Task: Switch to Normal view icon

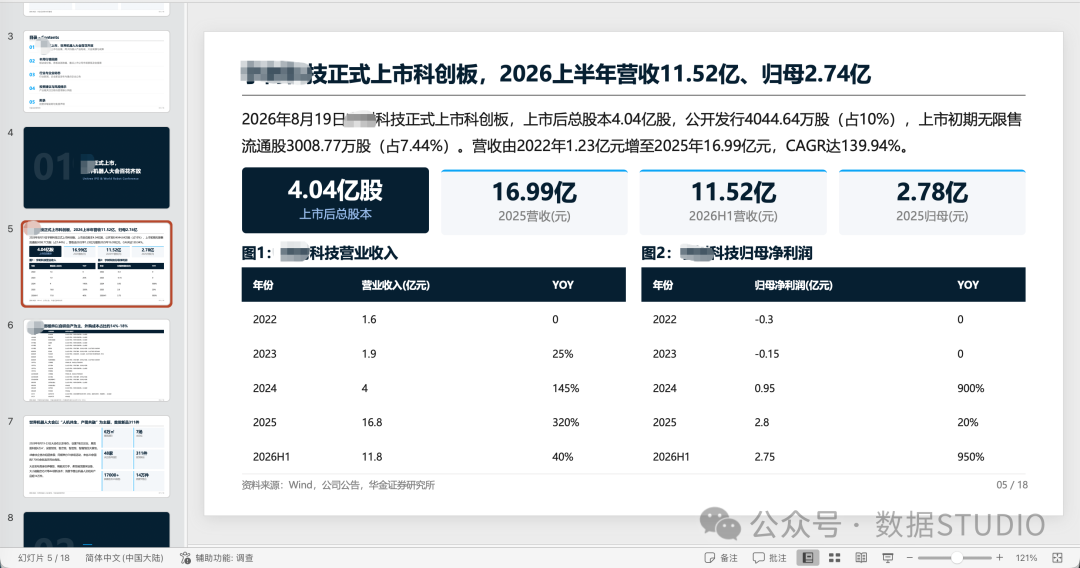Action: coord(808,558)
